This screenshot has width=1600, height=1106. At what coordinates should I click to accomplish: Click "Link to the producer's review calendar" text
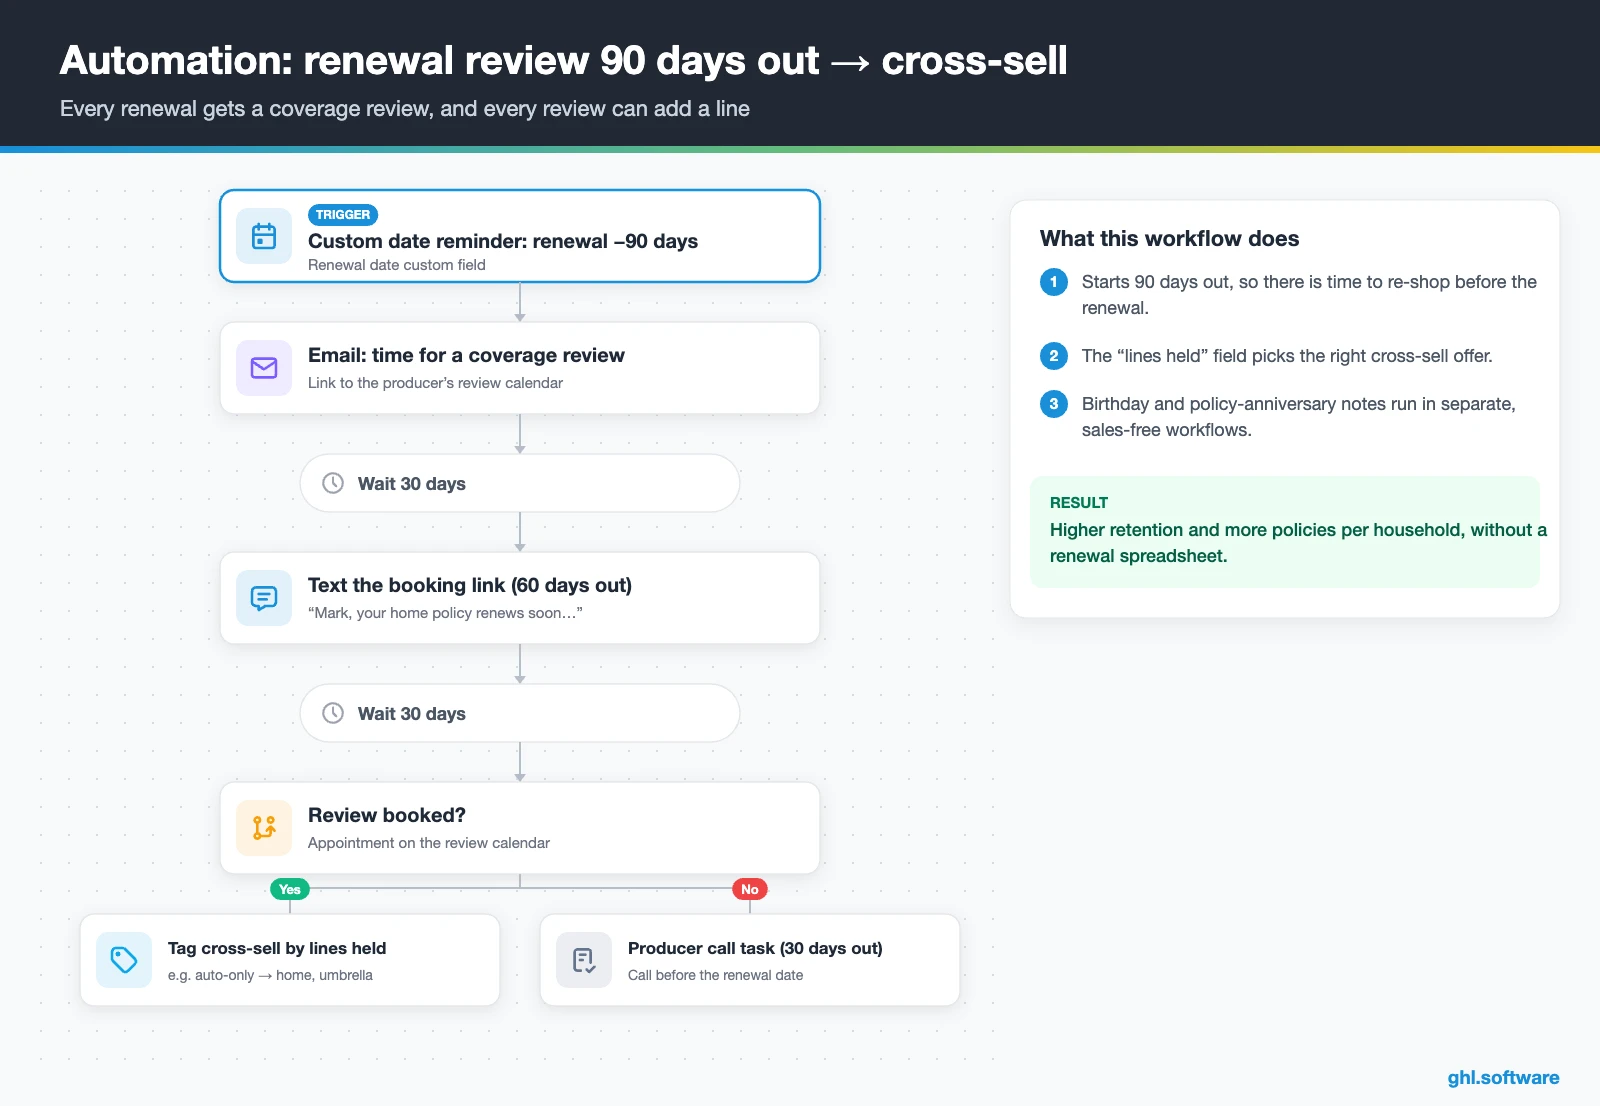435,383
